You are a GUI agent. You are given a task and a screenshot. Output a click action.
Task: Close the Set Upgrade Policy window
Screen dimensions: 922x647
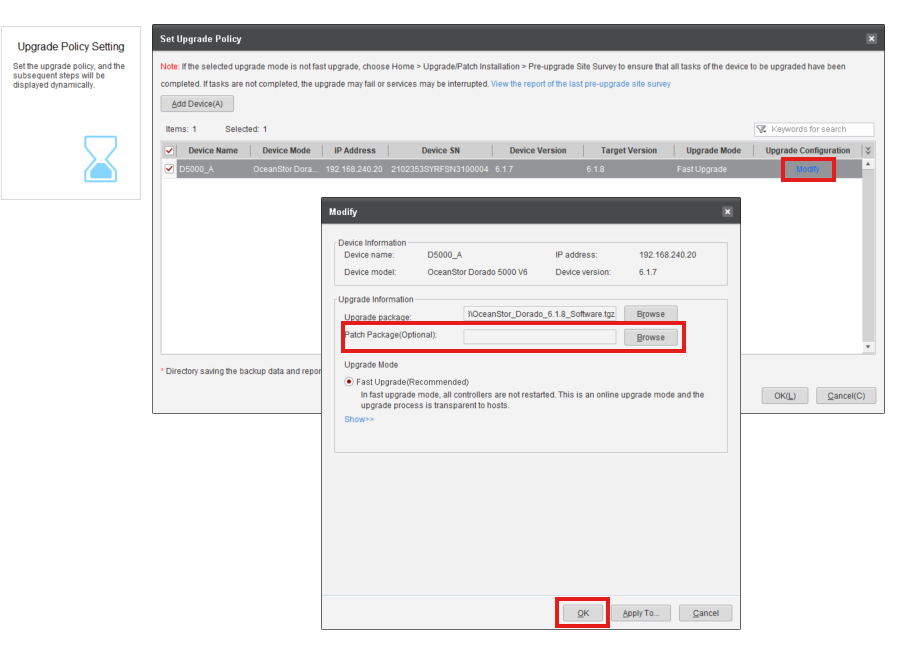tap(871, 39)
